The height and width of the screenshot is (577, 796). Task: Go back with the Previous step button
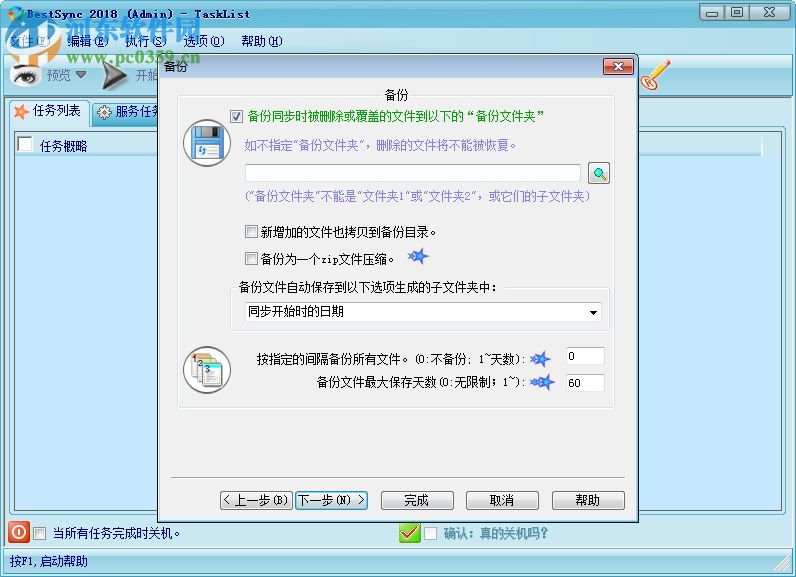(x=256, y=500)
